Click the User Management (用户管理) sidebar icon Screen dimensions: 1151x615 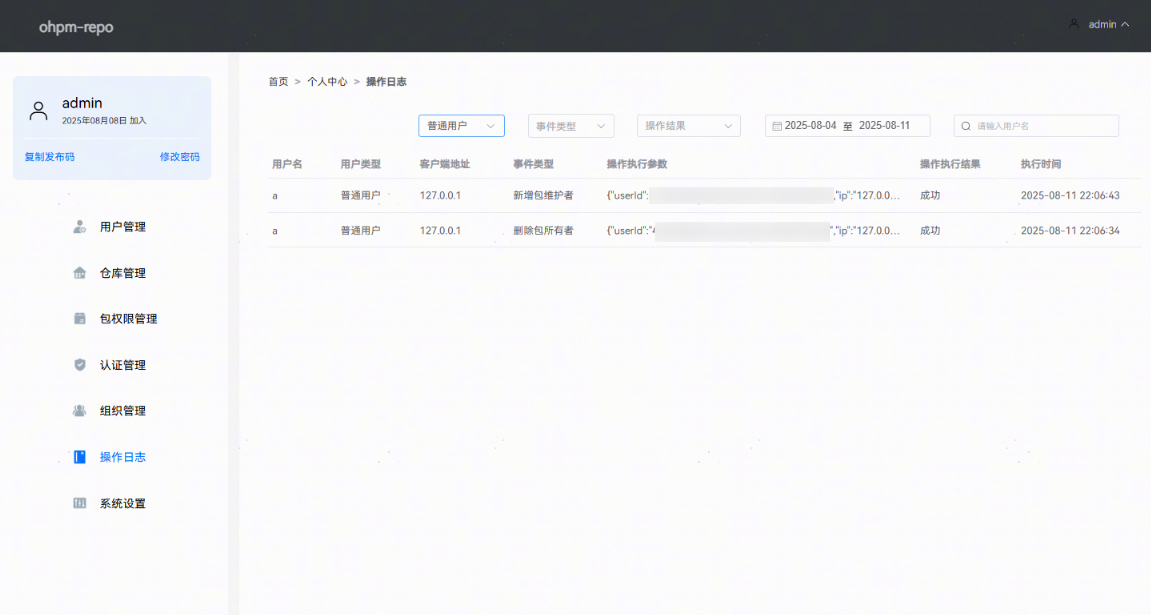(x=80, y=227)
